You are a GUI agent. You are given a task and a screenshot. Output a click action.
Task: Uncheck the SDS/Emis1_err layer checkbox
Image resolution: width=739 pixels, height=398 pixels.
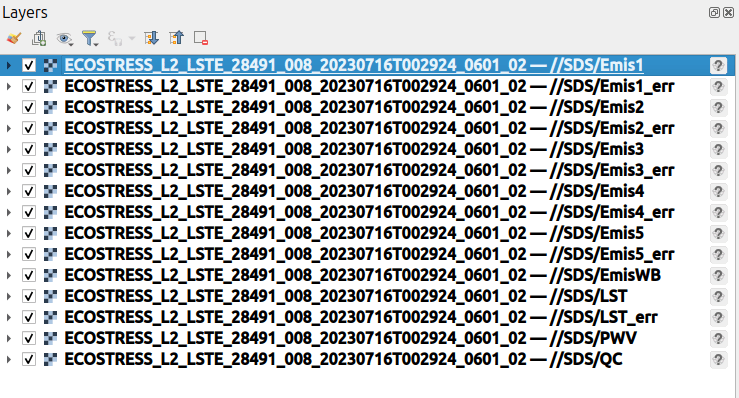coord(29,86)
